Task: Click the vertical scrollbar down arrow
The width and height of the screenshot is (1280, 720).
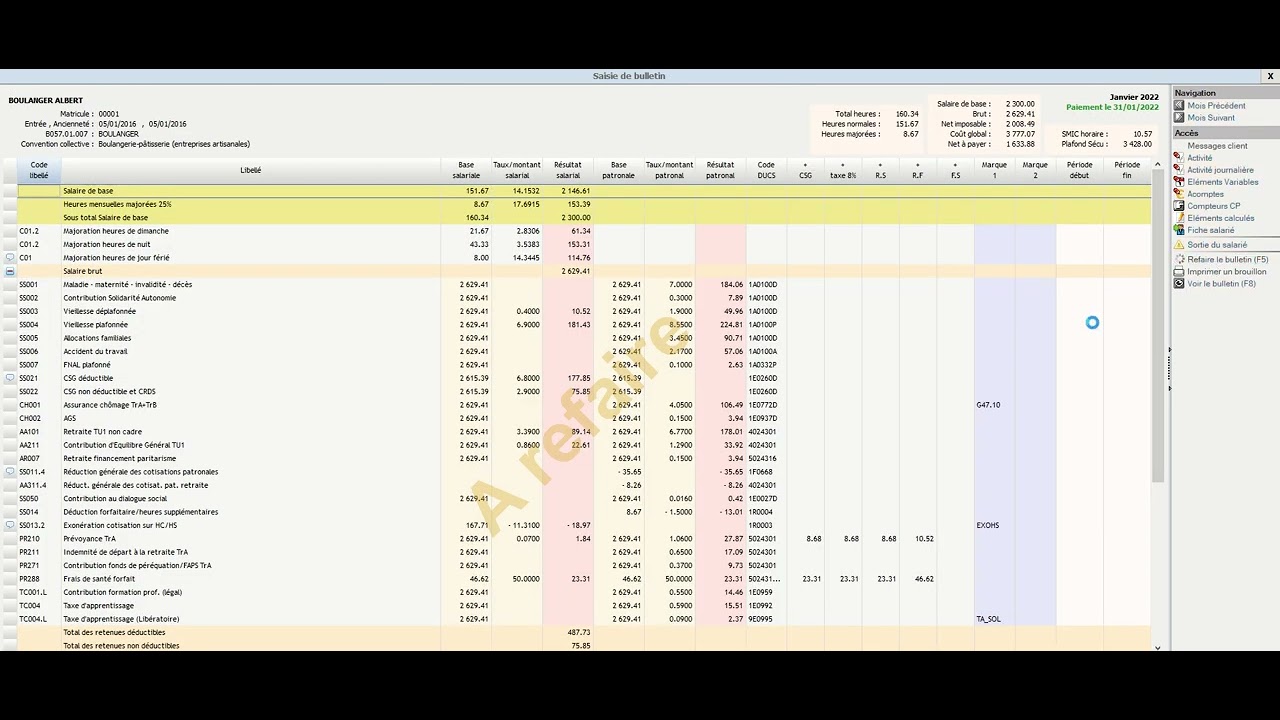Action: coord(1158,648)
